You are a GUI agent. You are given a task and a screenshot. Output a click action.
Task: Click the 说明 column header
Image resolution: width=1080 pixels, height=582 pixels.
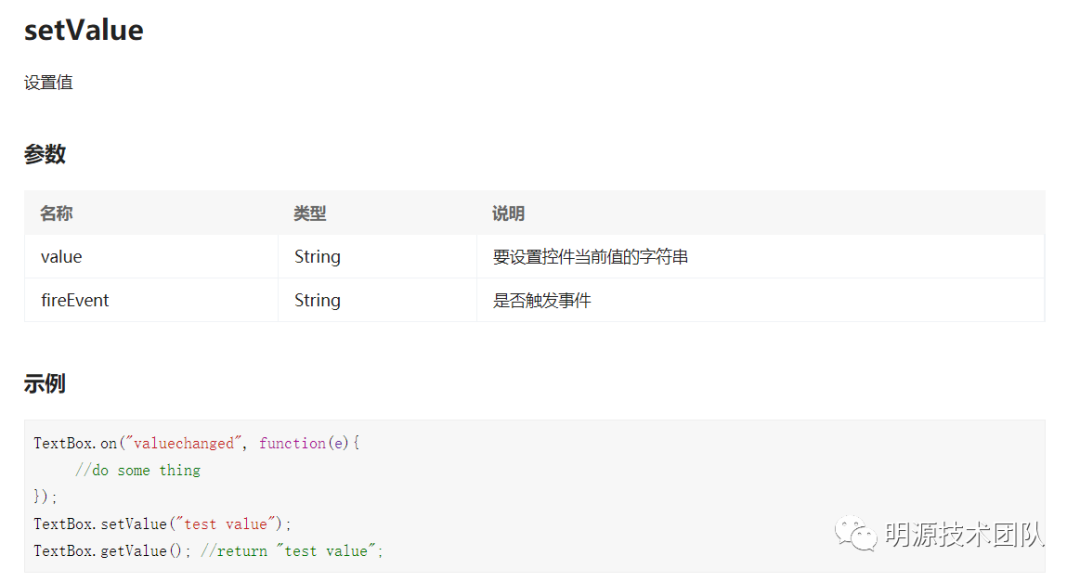[x=508, y=214]
